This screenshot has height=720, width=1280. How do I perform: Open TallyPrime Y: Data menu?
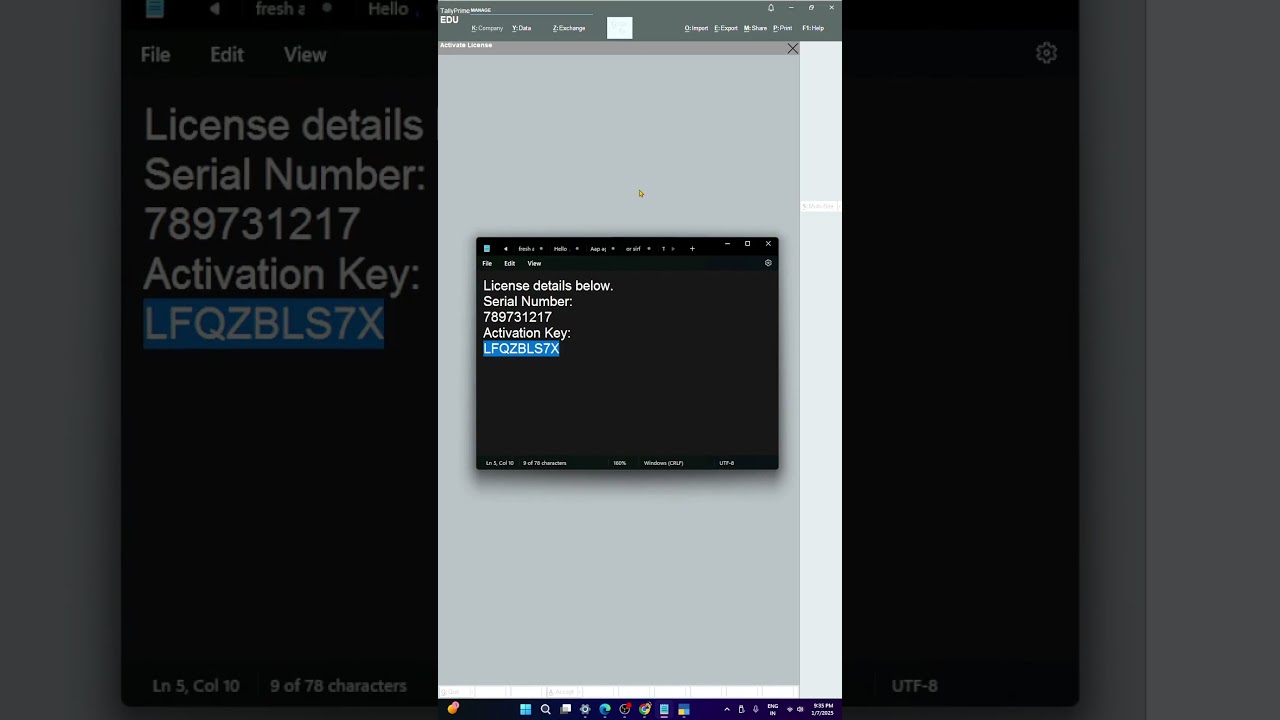522,28
